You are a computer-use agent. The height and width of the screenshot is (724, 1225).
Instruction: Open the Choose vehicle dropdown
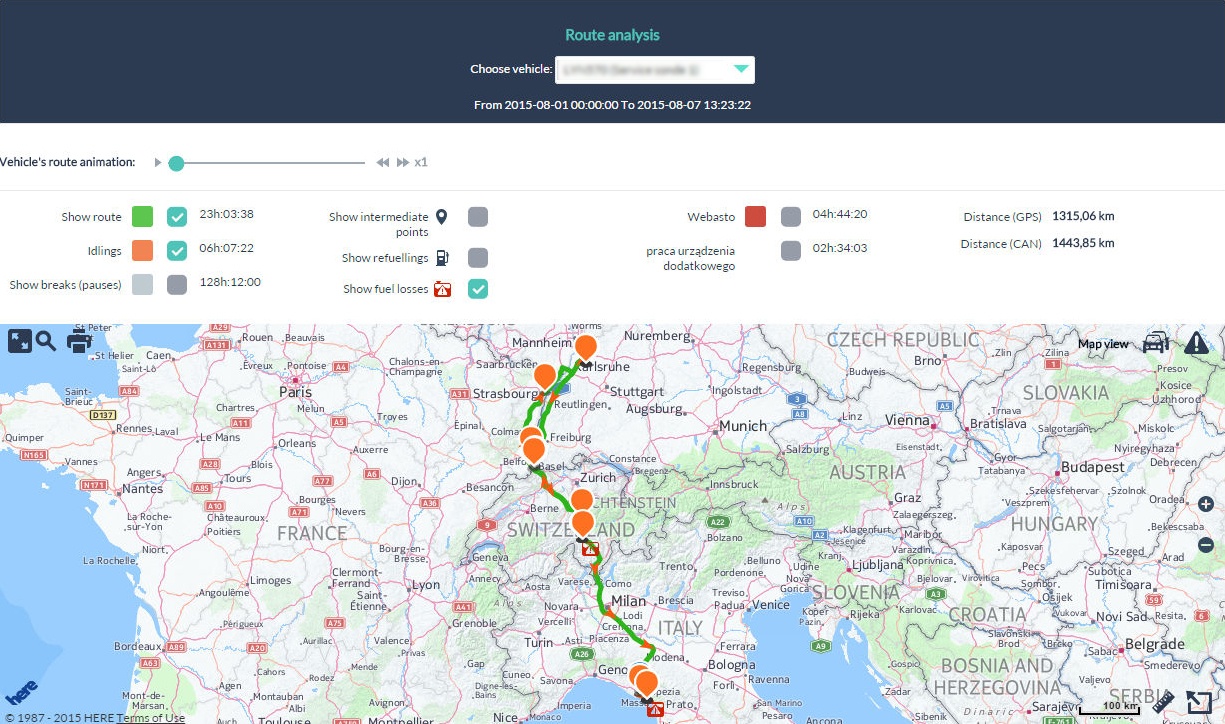(x=656, y=70)
